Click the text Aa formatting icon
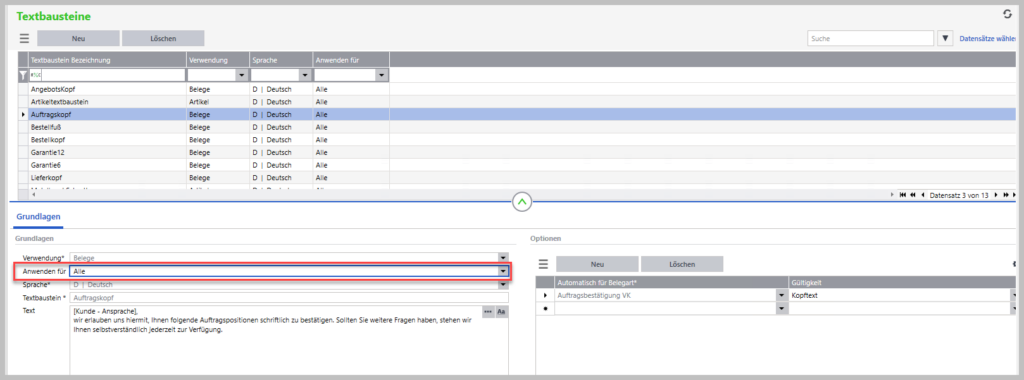The image size is (1024, 380). pos(502,312)
